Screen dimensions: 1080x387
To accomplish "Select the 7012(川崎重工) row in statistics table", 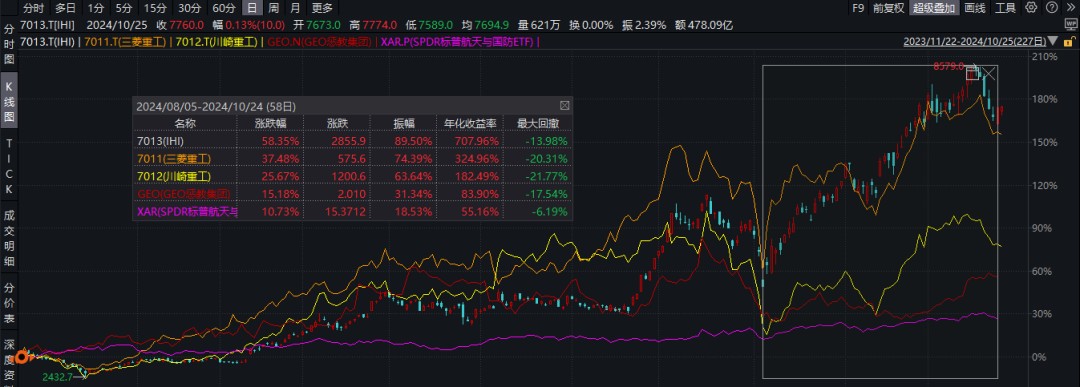I will [352, 176].
